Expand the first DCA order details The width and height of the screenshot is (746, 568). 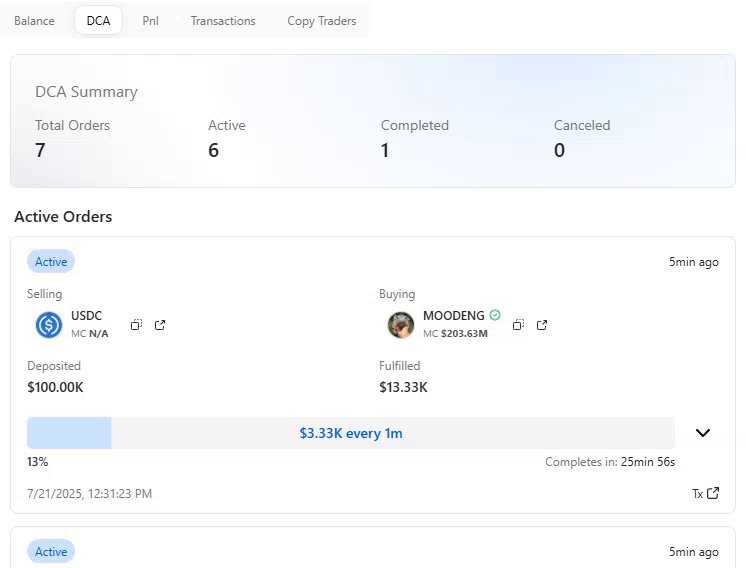pyautogui.click(x=703, y=432)
